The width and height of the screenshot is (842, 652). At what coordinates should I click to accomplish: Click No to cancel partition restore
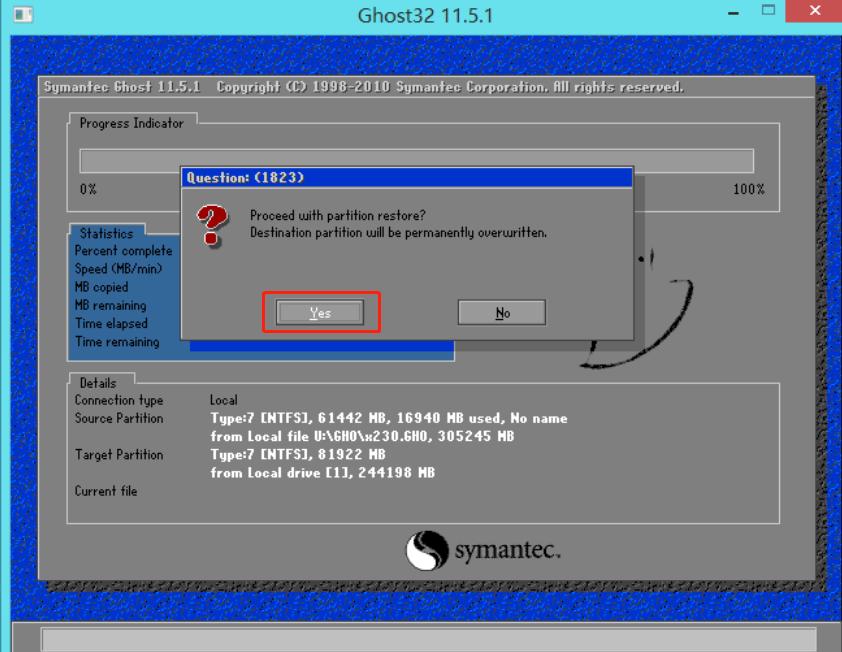501,313
